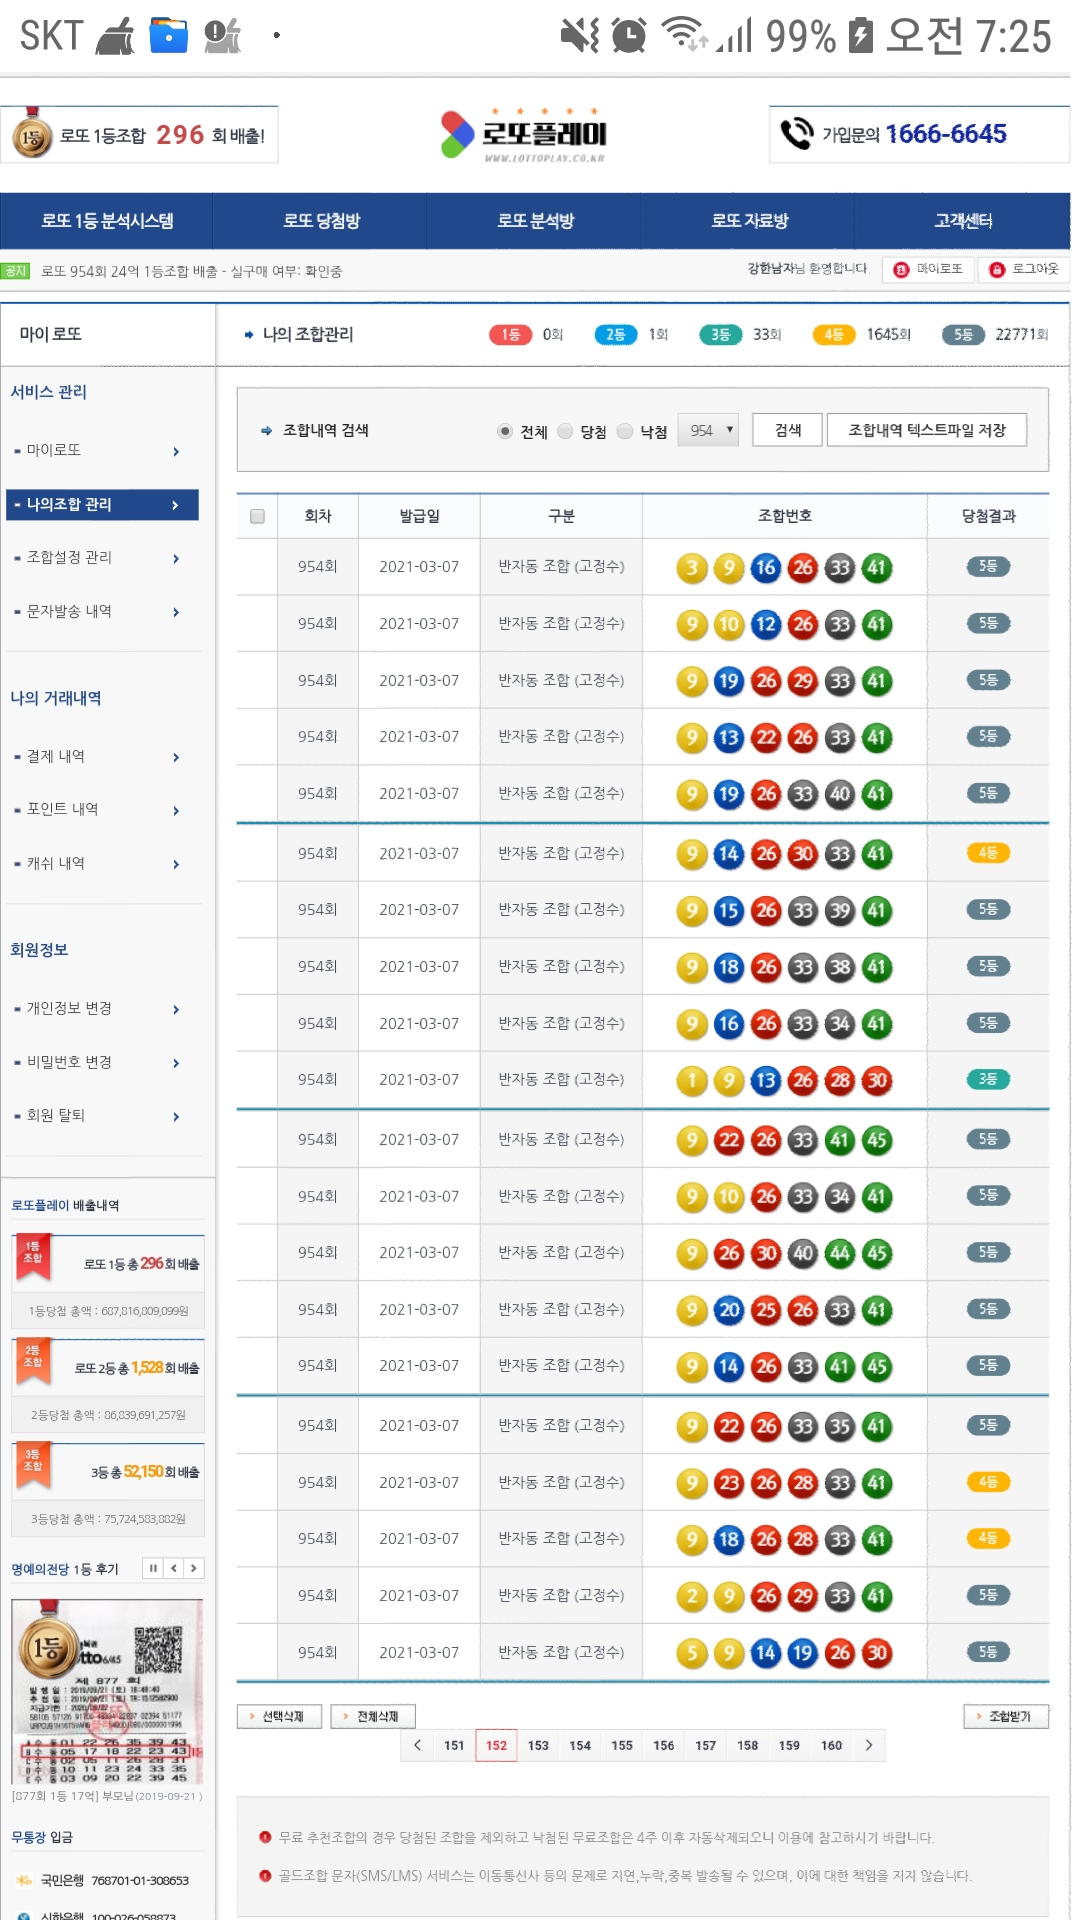This screenshot has height=1920, width=1080.
Task: Open 로또 당첨방 menu
Action: (x=321, y=221)
